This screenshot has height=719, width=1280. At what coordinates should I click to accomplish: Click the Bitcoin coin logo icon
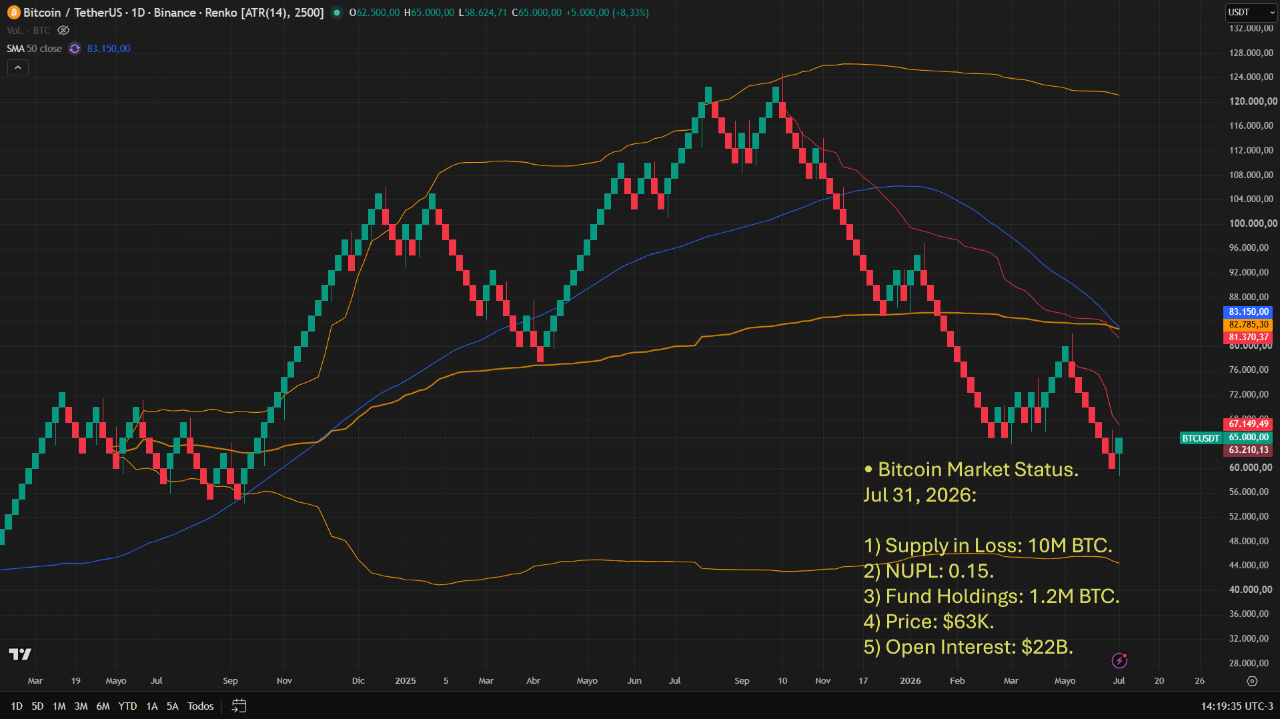point(12,12)
